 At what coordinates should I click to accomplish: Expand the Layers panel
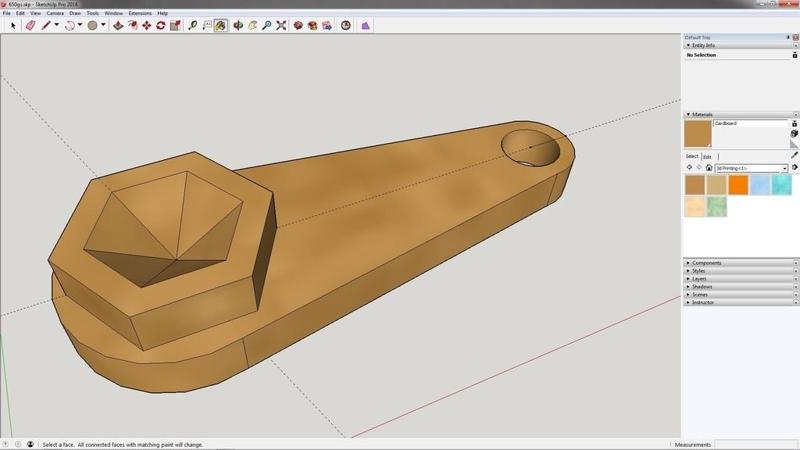pos(700,279)
